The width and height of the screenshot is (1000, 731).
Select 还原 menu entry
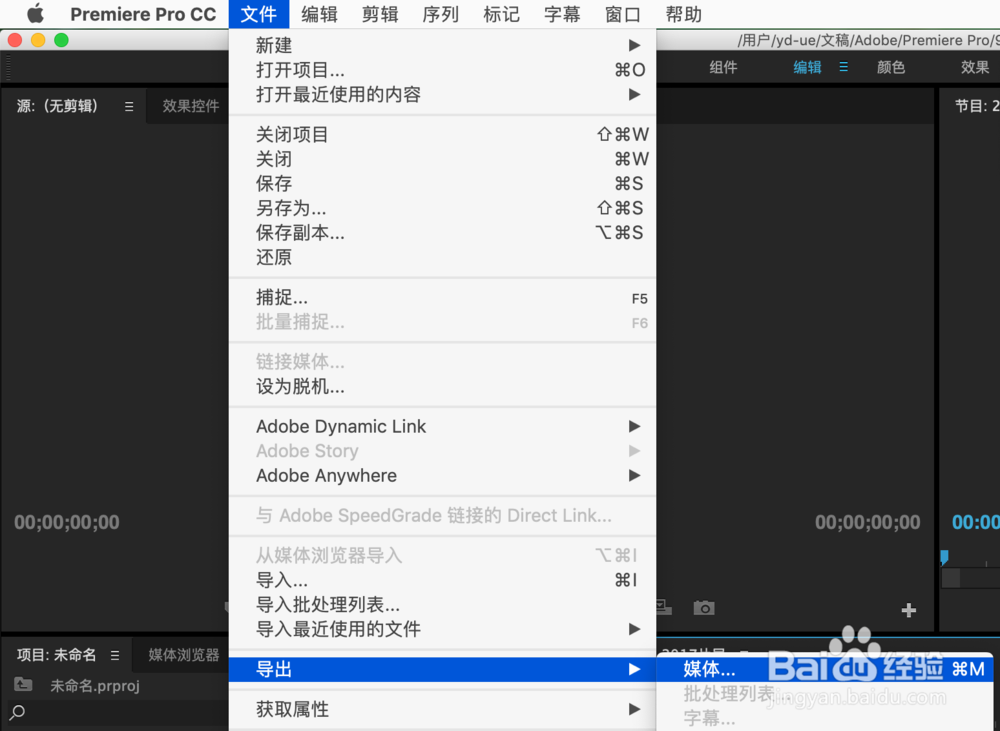pos(442,257)
